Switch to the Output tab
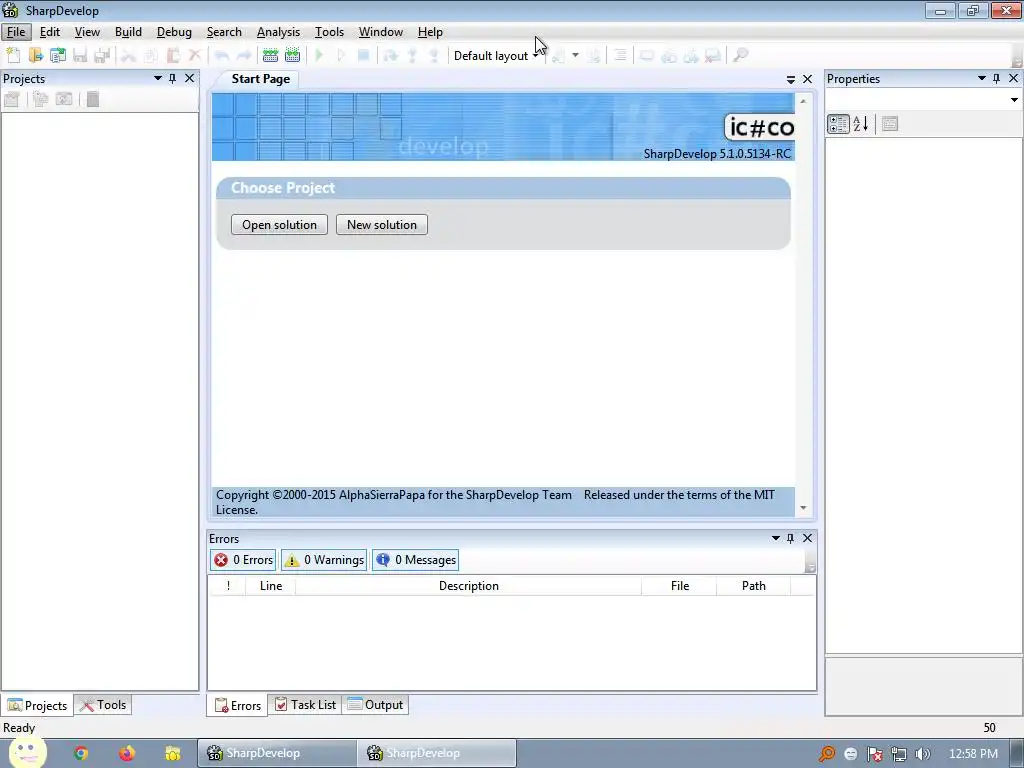Image resolution: width=1024 pixels, height=768 pixels. (376, 705)
